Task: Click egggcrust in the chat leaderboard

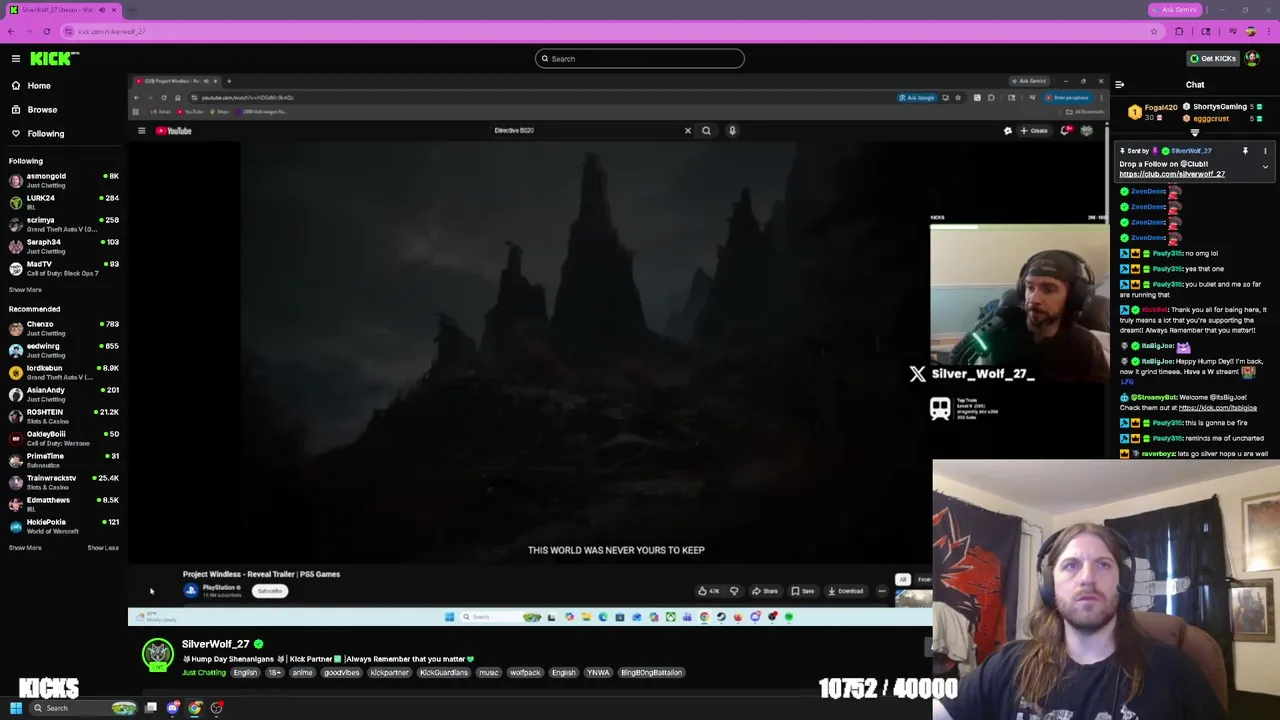Action: pyautogui.click(x=1208, y=118)
